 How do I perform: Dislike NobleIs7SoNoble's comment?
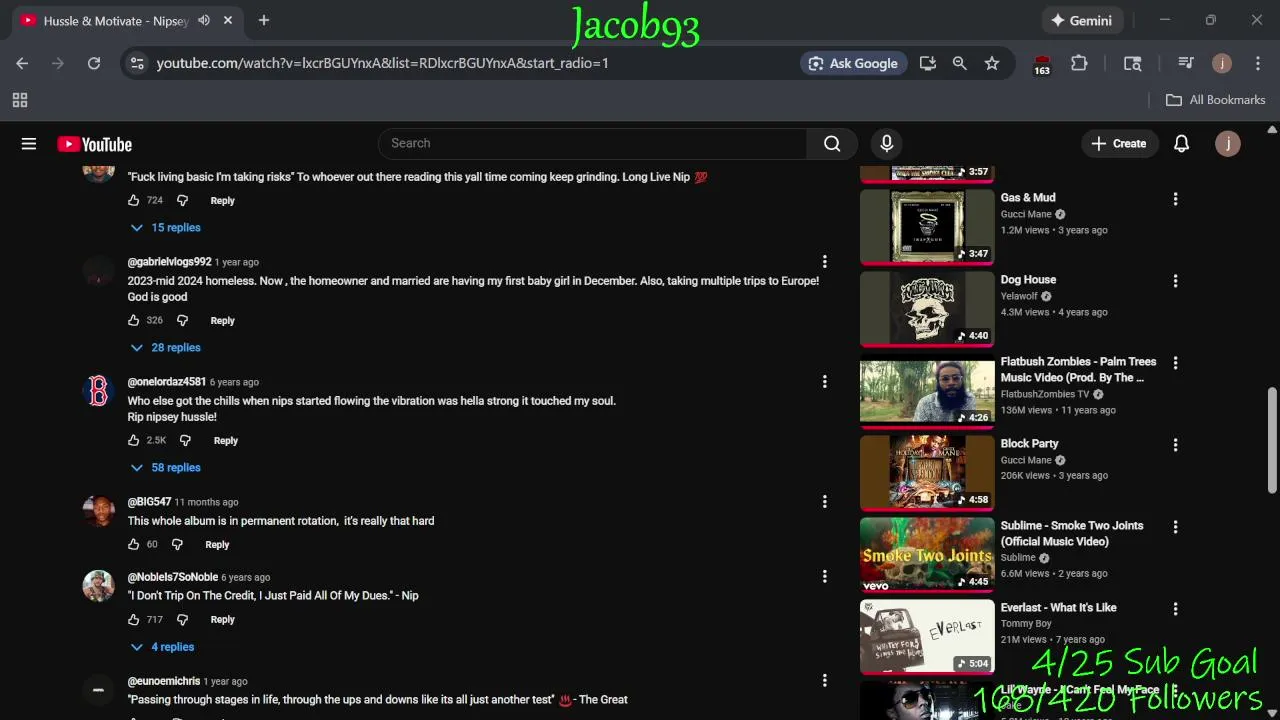tap(182, 620)
